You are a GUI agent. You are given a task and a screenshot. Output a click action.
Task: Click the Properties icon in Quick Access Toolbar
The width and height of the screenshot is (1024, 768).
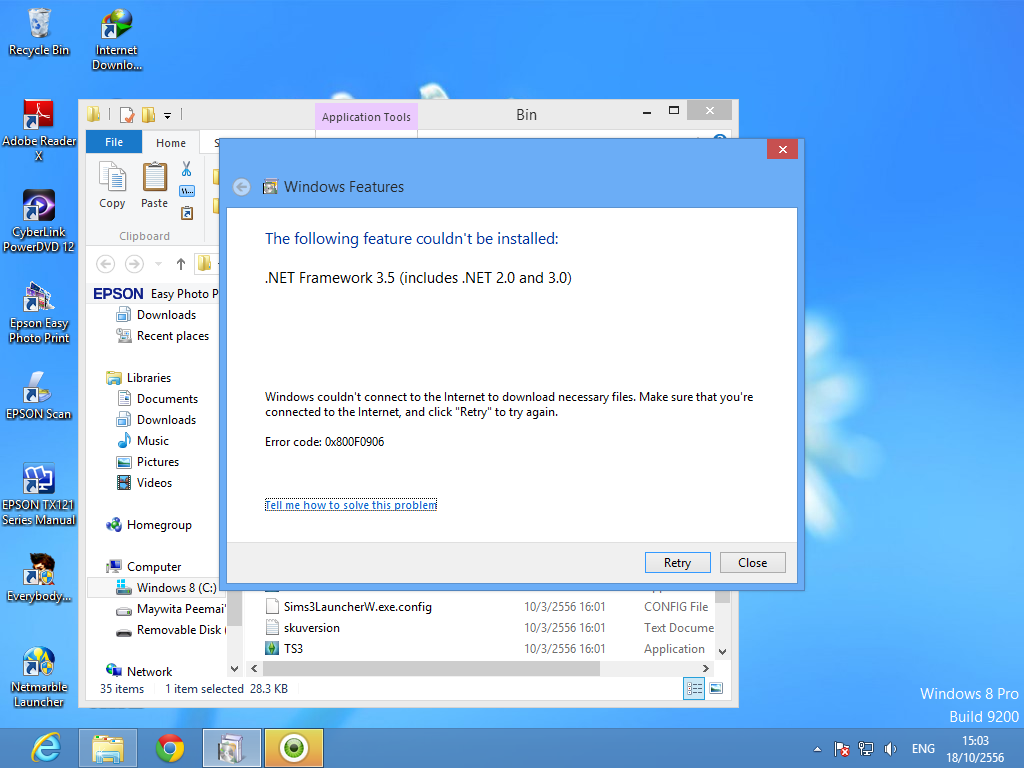point(127,115)
